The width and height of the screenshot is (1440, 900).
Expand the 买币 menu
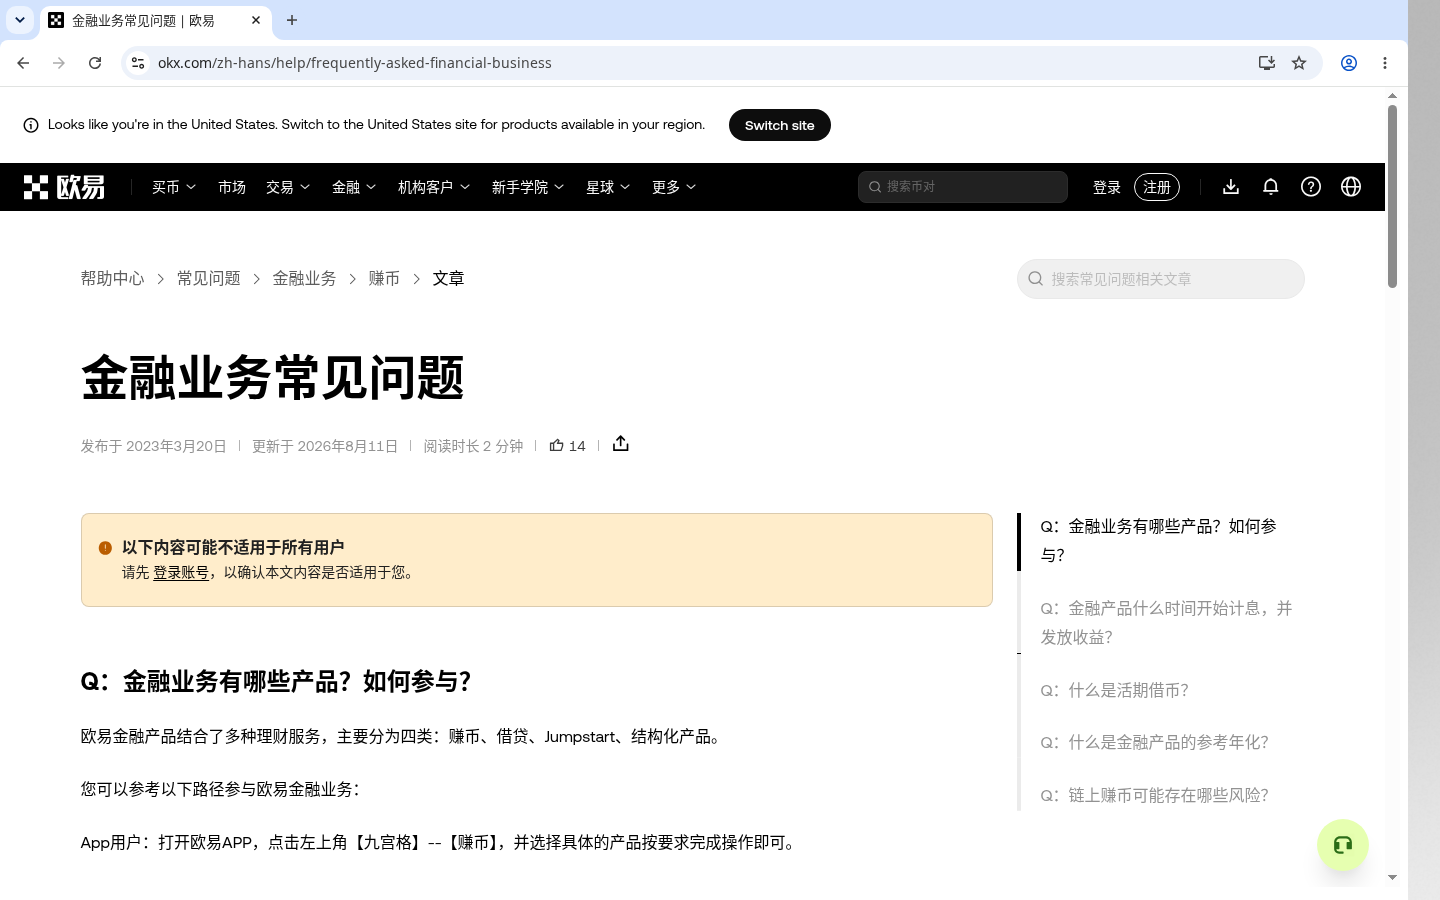tap(174, 187)
